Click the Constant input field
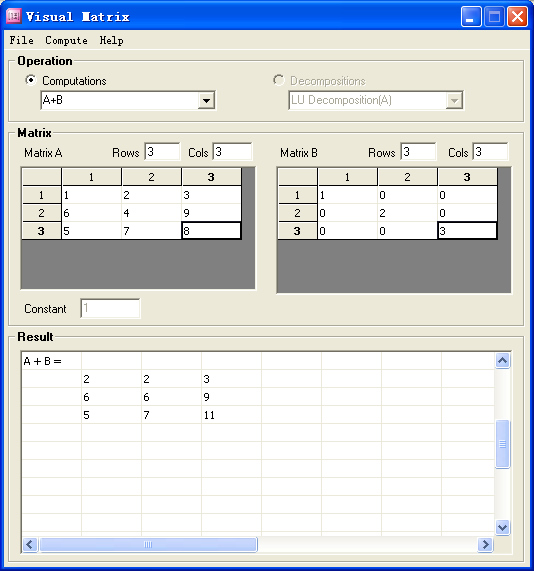 [110, 308]
